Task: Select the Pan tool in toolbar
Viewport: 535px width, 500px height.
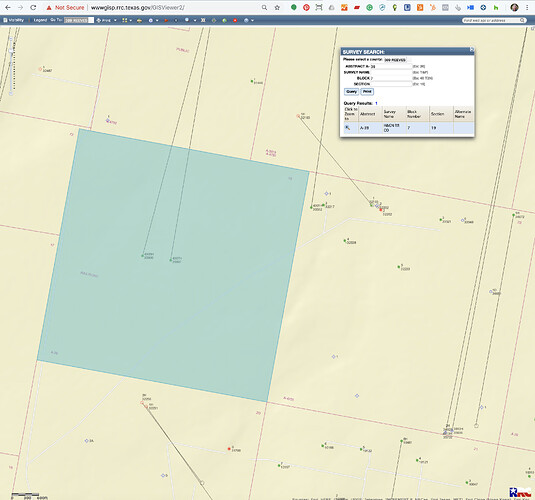Action: point(104,20)
